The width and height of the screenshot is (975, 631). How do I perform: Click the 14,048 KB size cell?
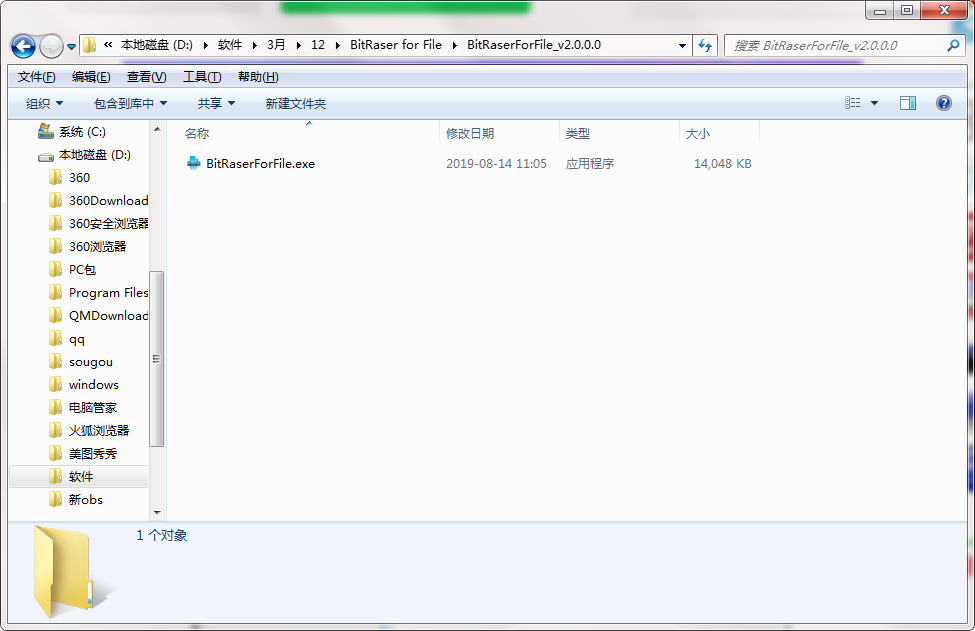click(723, 164)
